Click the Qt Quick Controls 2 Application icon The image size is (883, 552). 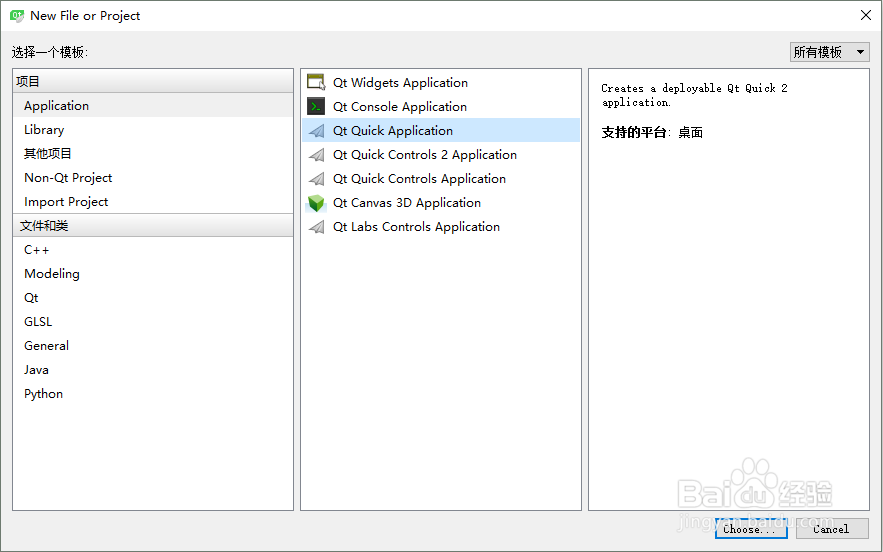317,154
